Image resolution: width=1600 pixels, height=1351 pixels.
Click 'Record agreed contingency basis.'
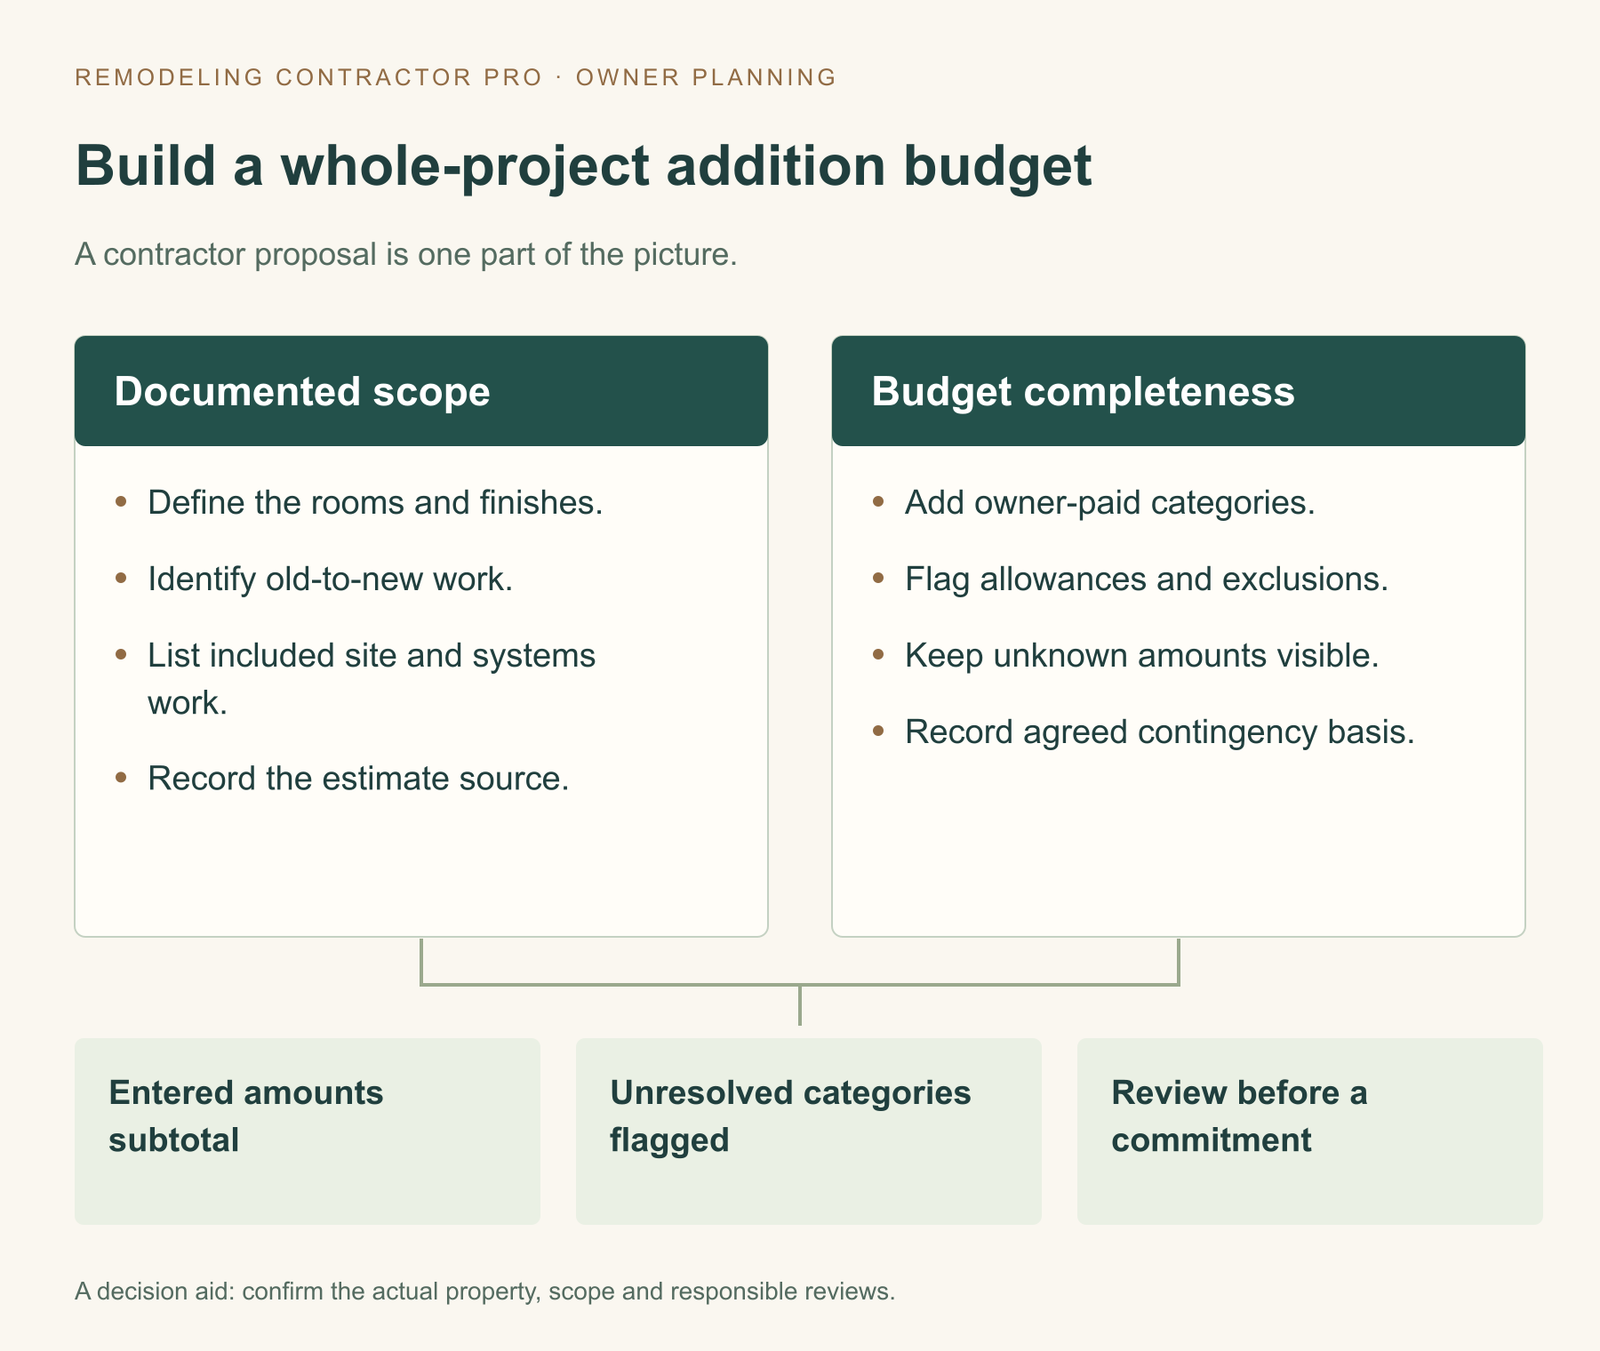click(1160, 732)
